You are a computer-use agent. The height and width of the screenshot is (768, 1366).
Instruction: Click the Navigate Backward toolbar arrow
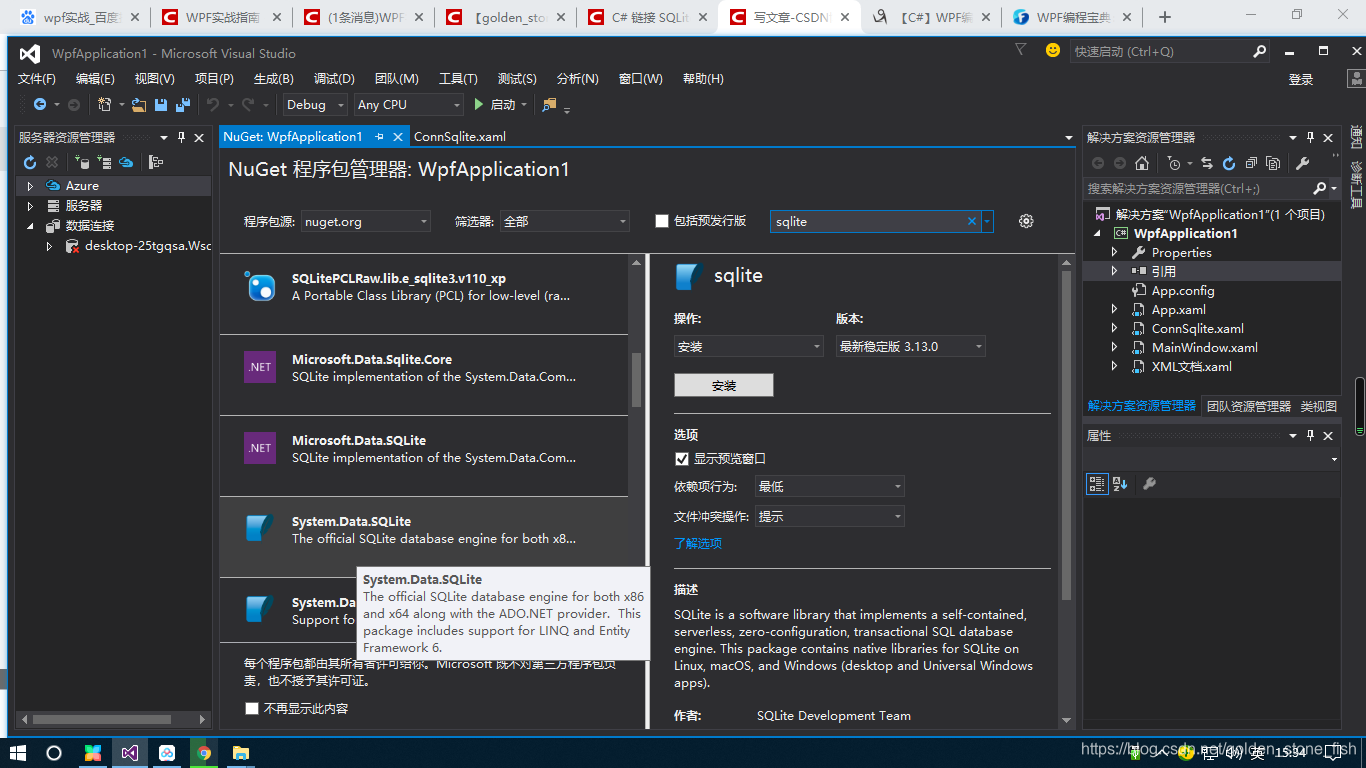coord(39,104)
